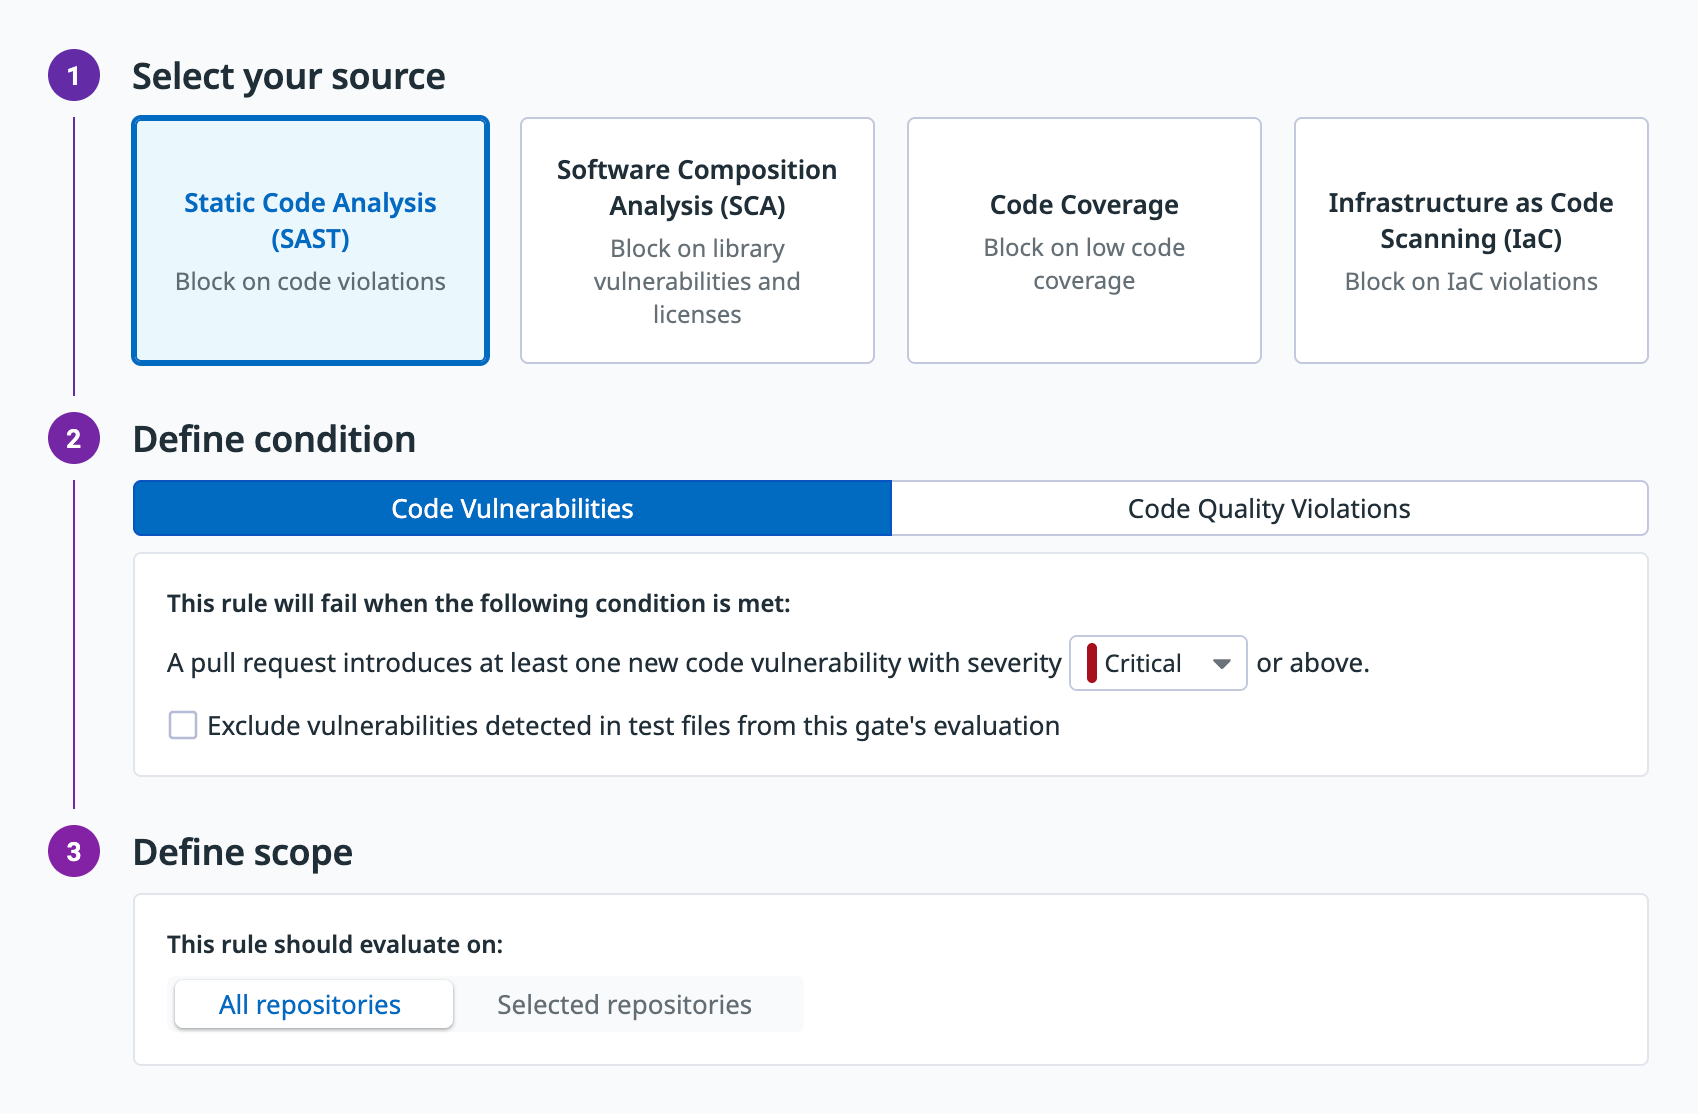Image resolution: width=1698 pixels, height=1114 pixels.
Task: Click the red Critical severity color bar
Action: (1092, 664)
